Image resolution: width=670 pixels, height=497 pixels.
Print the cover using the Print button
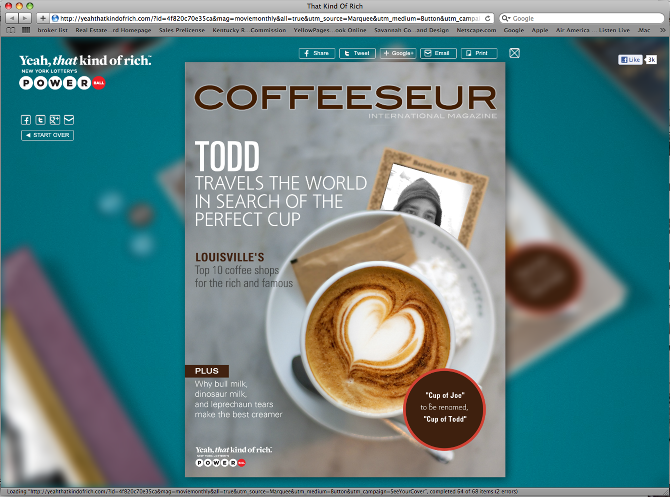click(478, 53)
